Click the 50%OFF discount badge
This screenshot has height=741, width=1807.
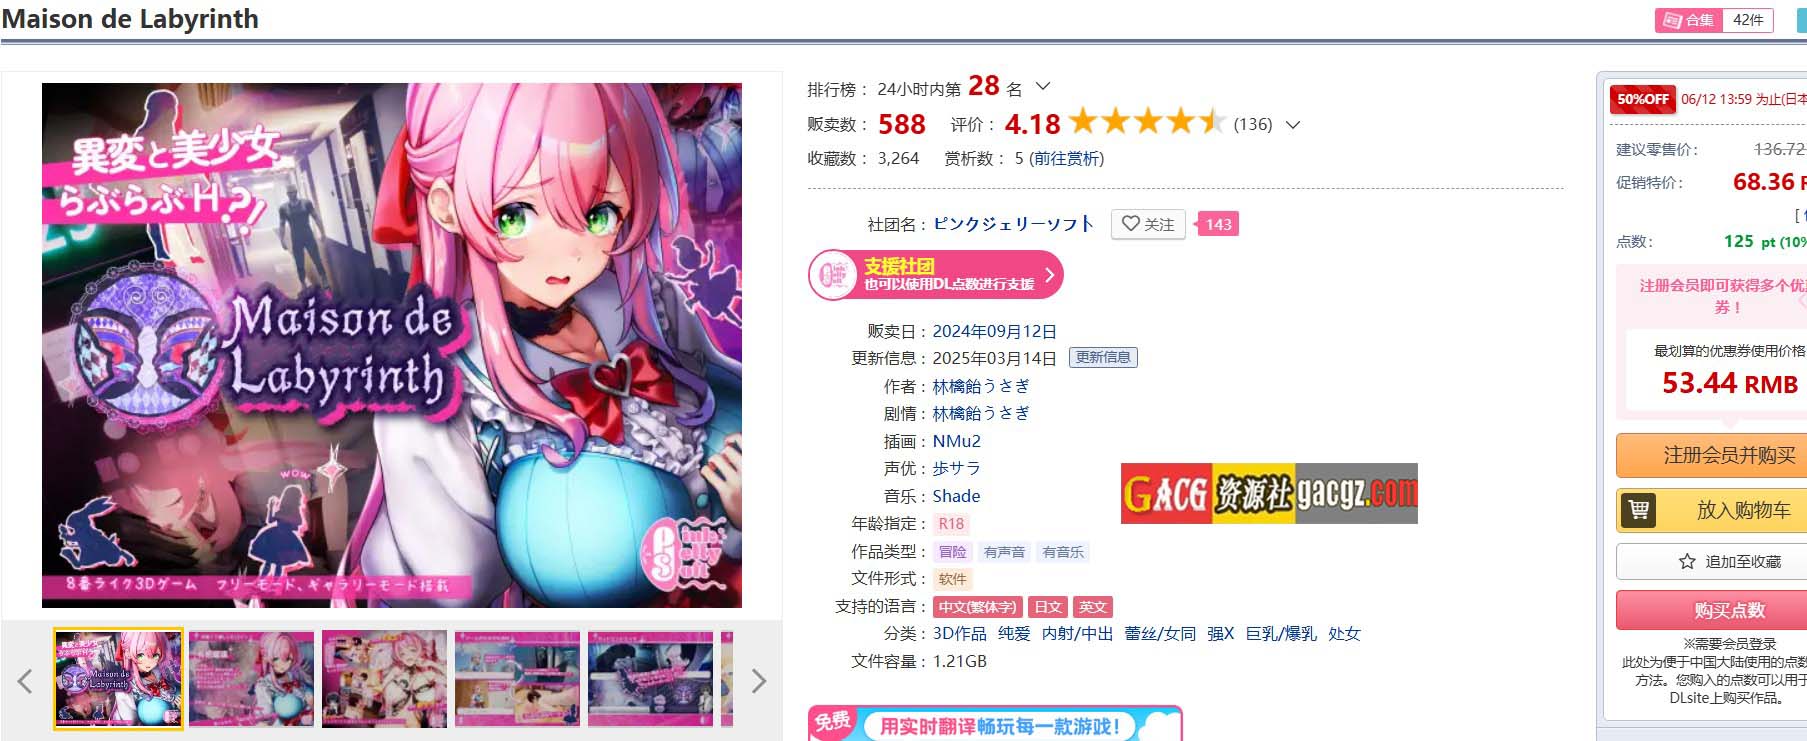click(x=1642, y=99)
